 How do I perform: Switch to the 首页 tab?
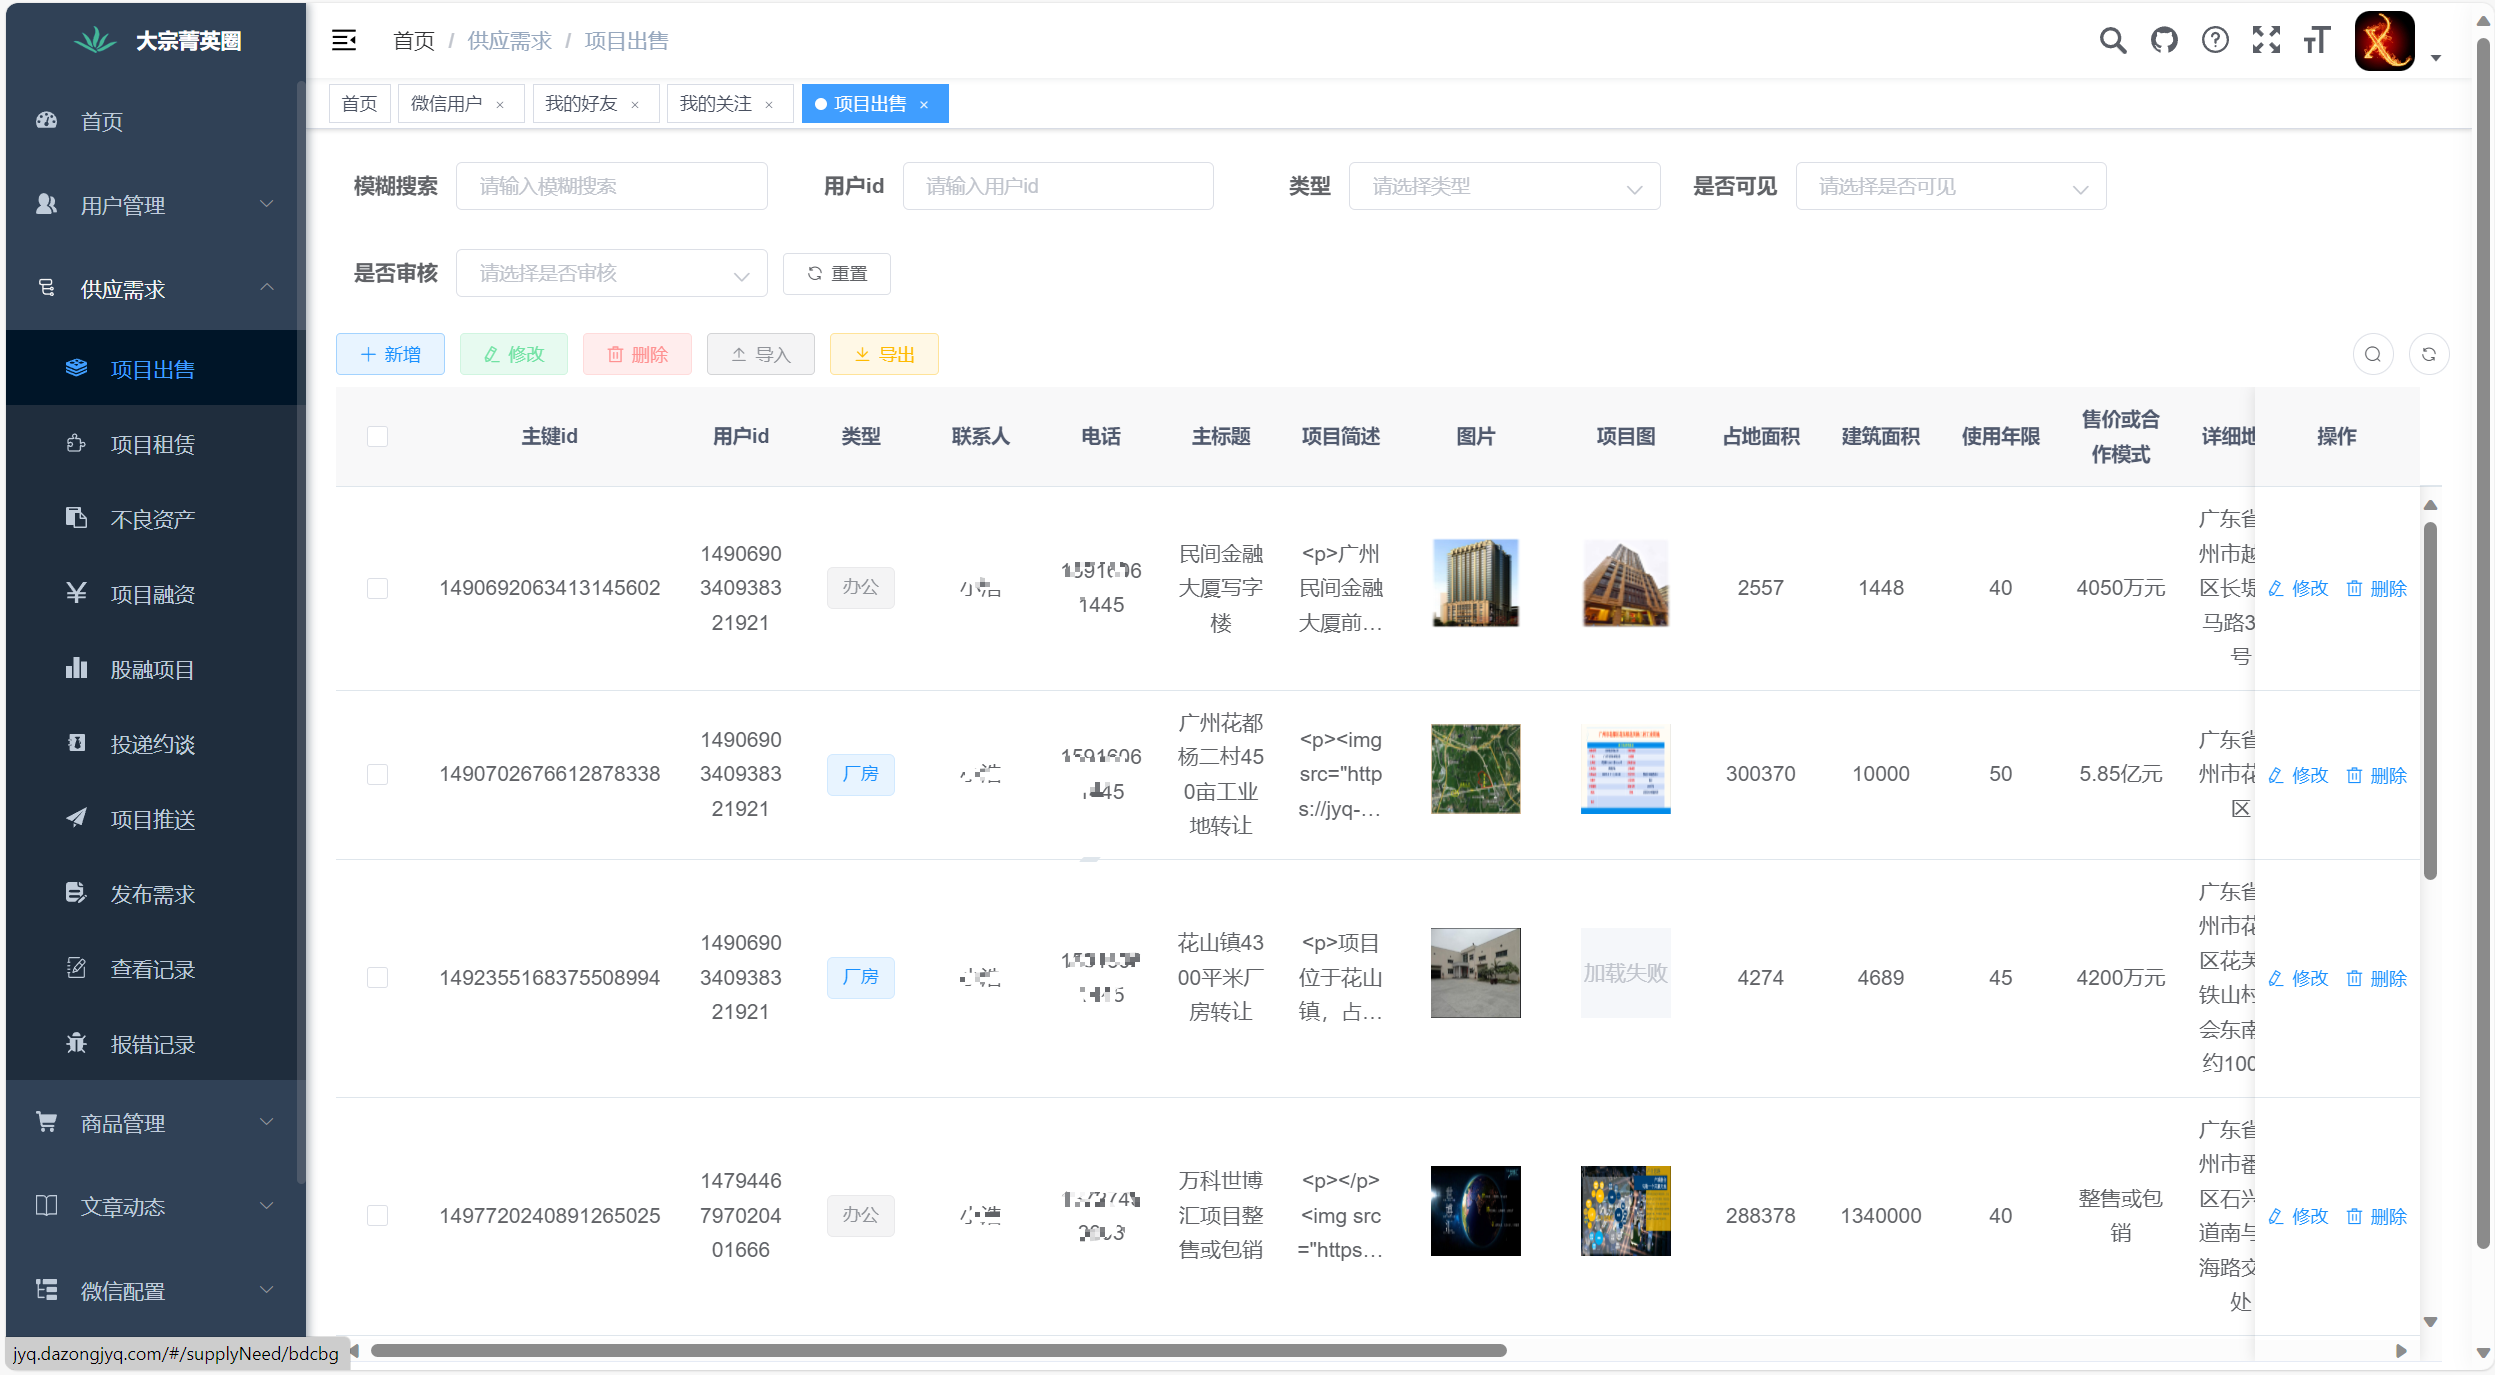pyautogui.click(x=359, y=104)
